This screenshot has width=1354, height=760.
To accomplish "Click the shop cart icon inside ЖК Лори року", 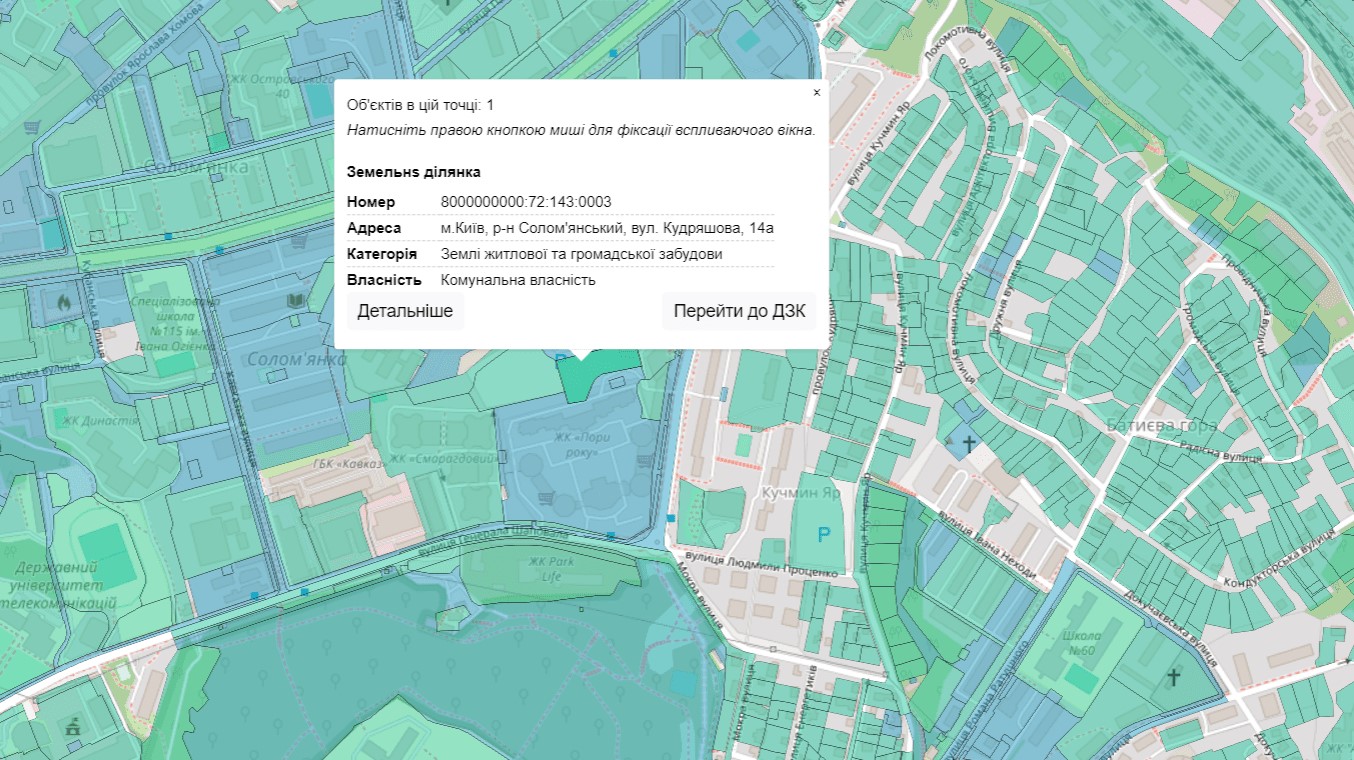I will point(546,495).
